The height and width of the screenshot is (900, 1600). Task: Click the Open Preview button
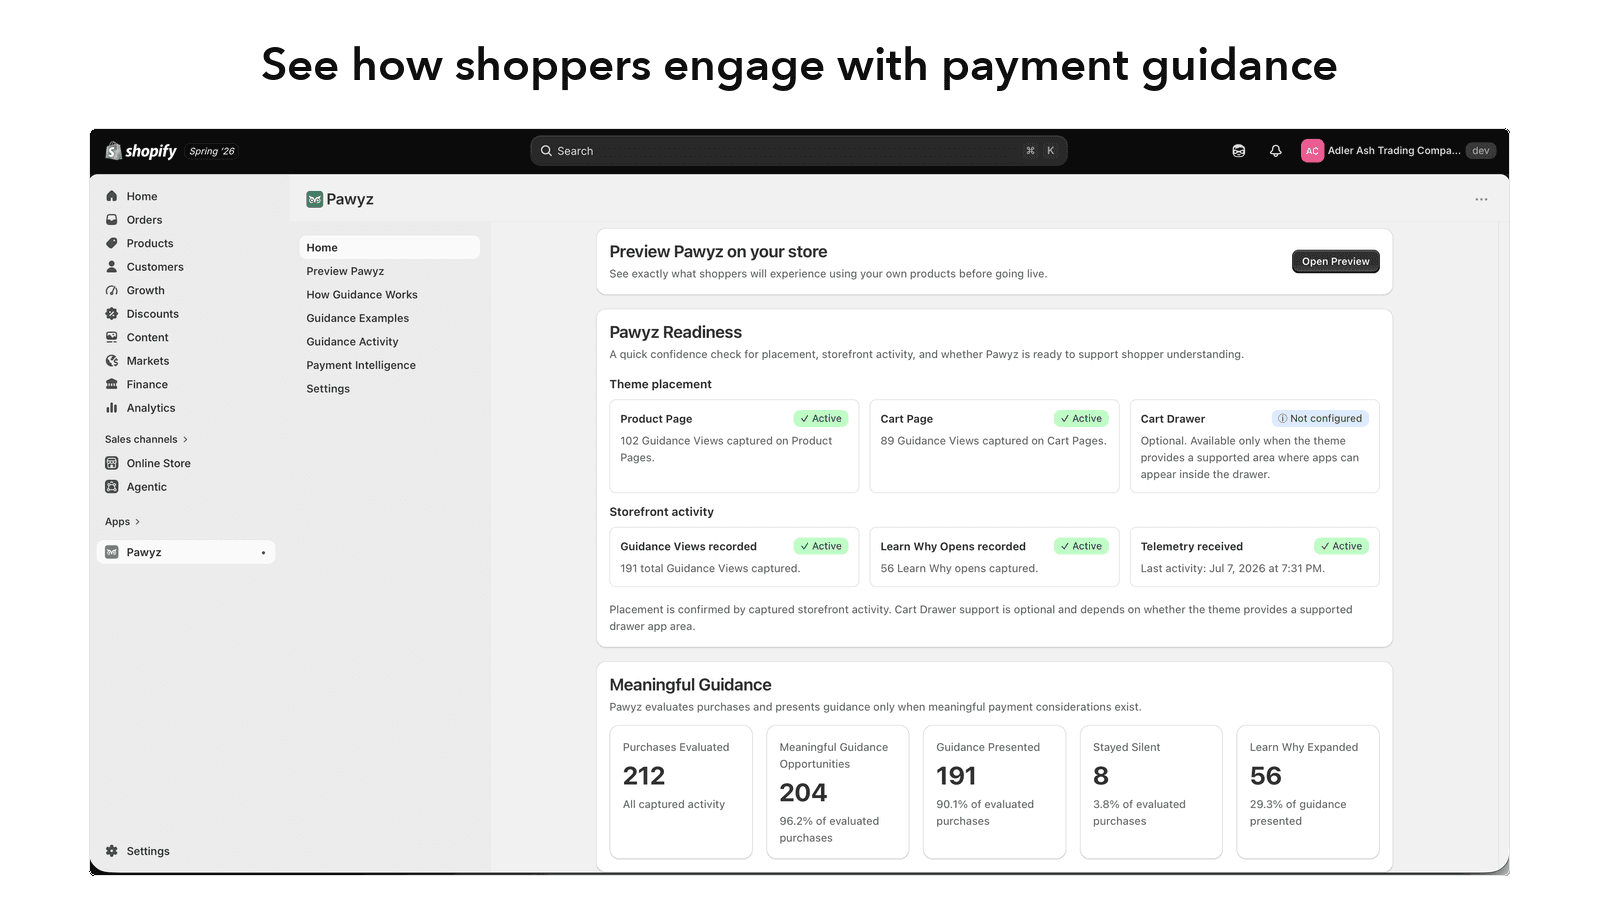(x=1335, y=261)
